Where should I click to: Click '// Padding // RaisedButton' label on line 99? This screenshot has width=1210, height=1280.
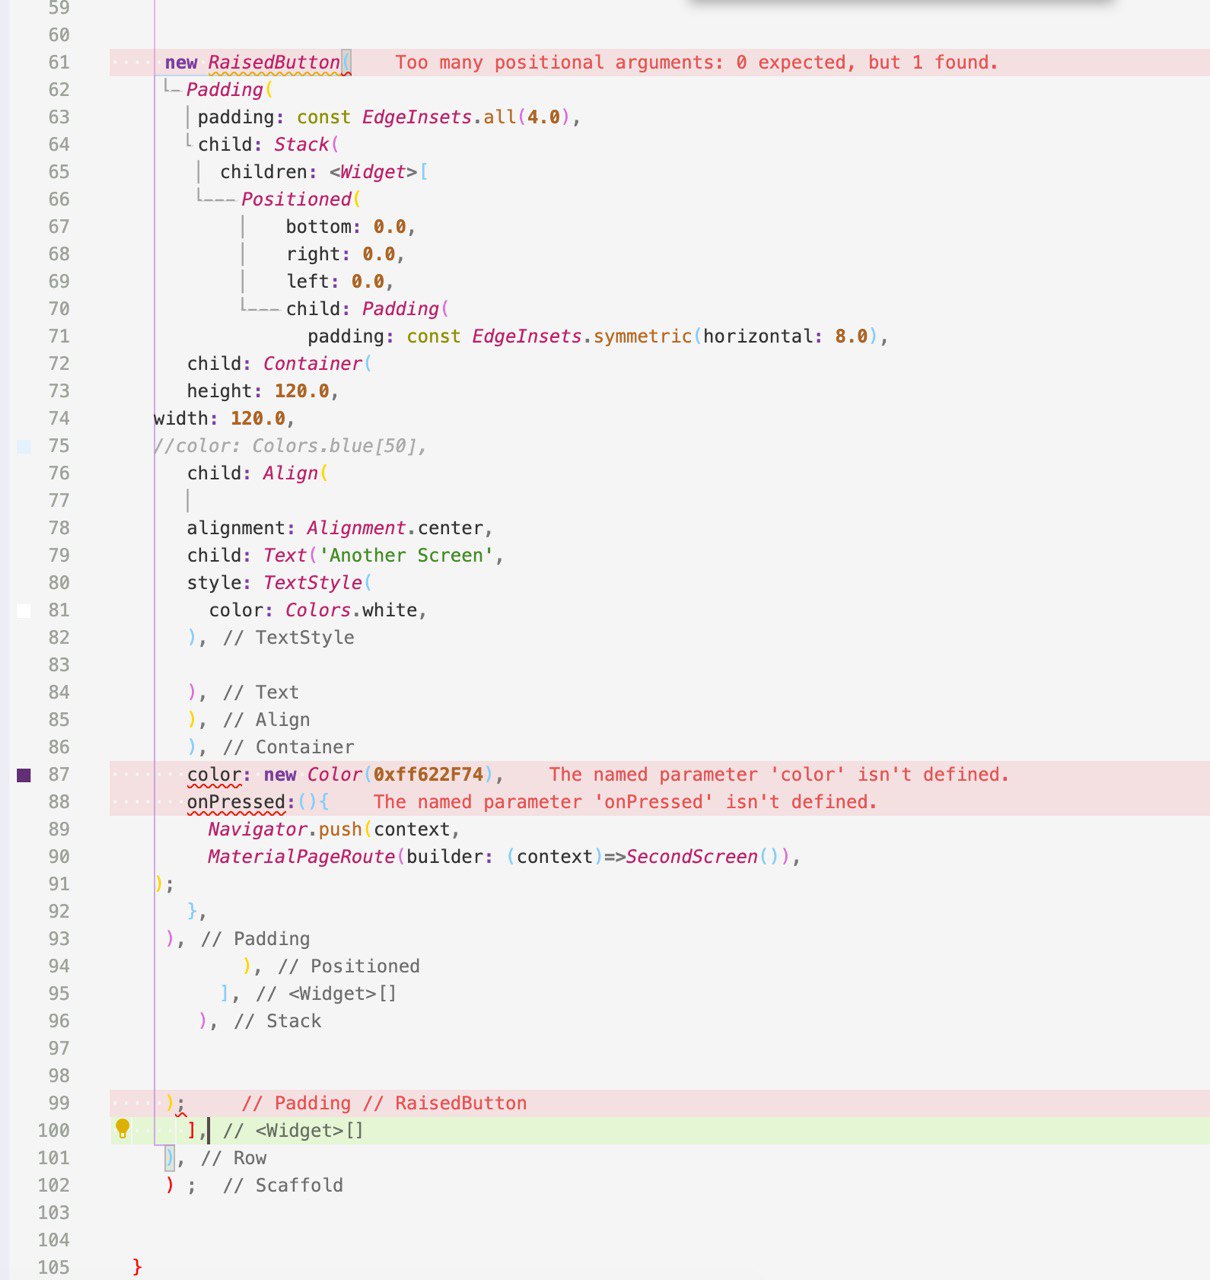[385, 1103]
